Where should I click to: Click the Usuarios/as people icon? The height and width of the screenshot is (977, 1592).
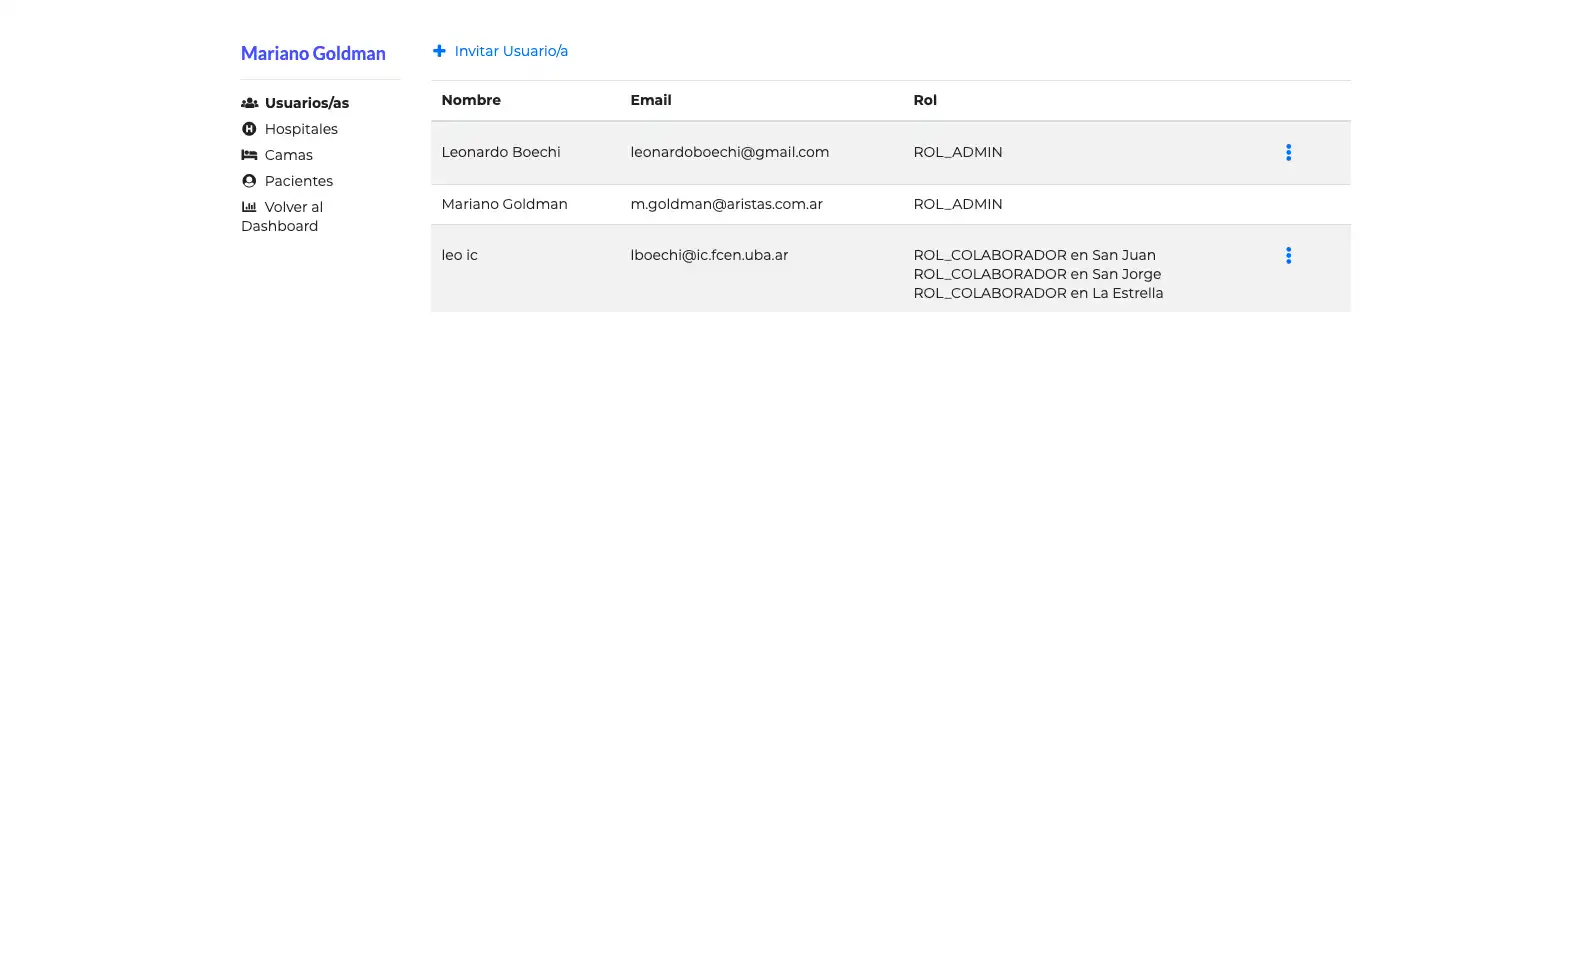(x=250, y=103)
